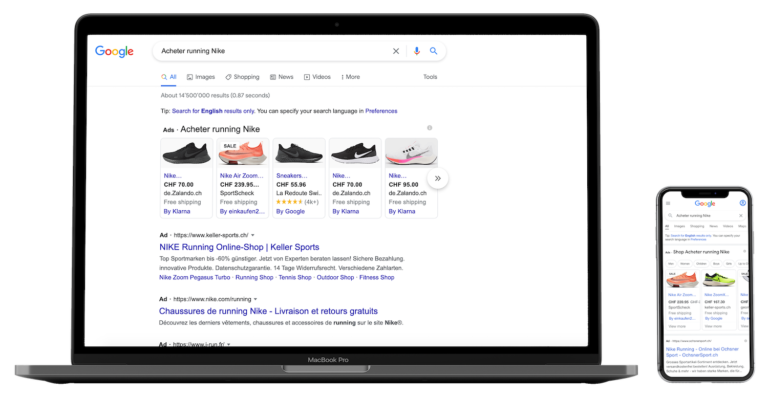Switch to the Videos tab on laptop

317,77
